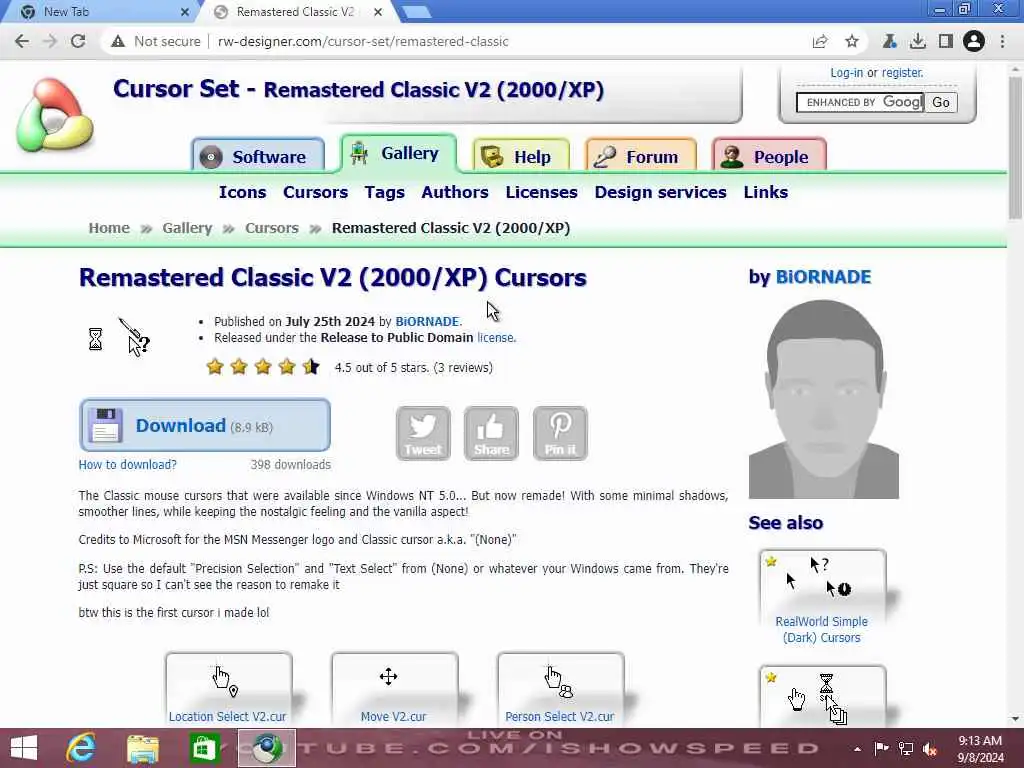Open Person Select V2.cur cursor
The height and width of the screenshot is (768, 1024).
pyautogui.click(x=560, y=716)
